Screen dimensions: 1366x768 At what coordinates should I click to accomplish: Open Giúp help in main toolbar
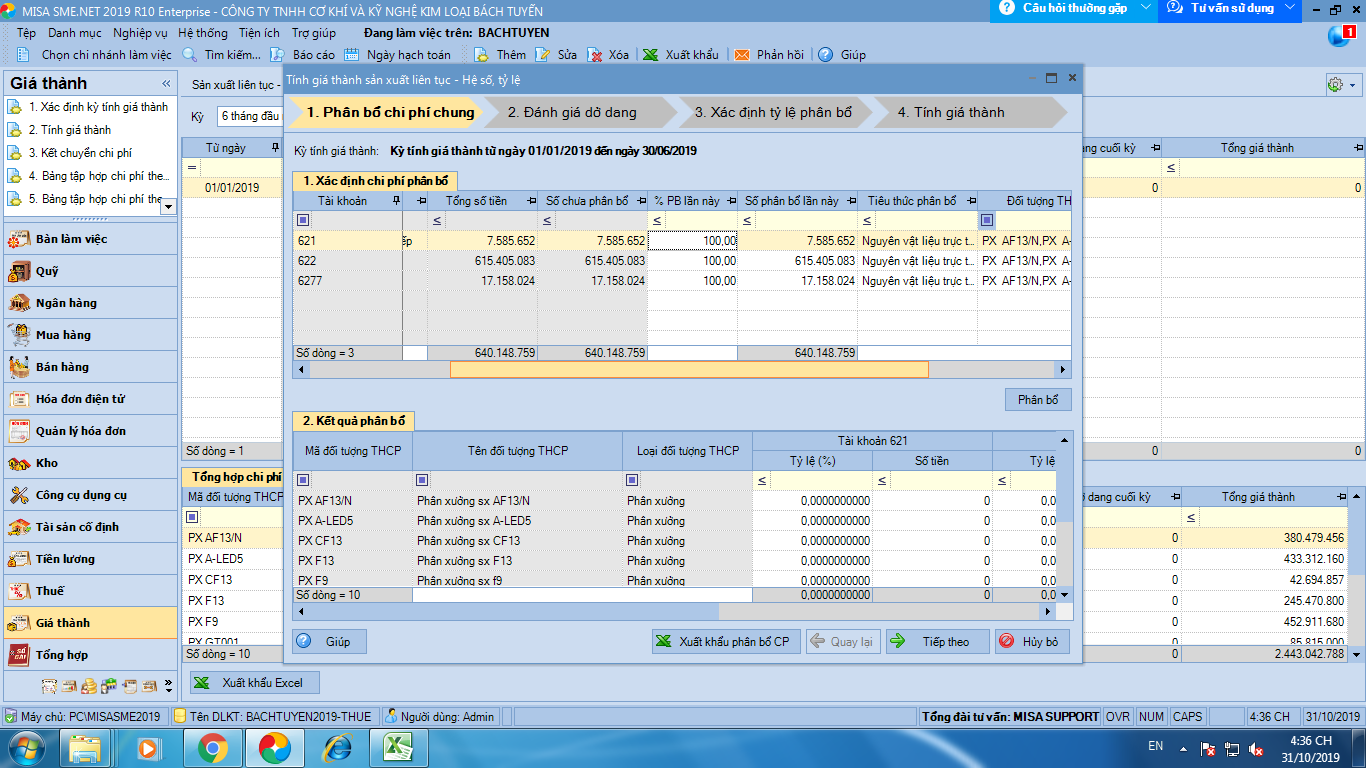click(x=842, y=55)
